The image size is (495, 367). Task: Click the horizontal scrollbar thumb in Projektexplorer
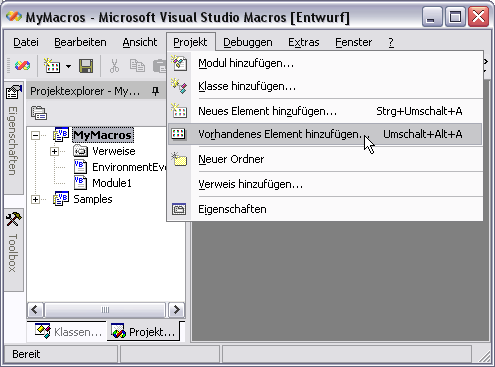point(105,310)
